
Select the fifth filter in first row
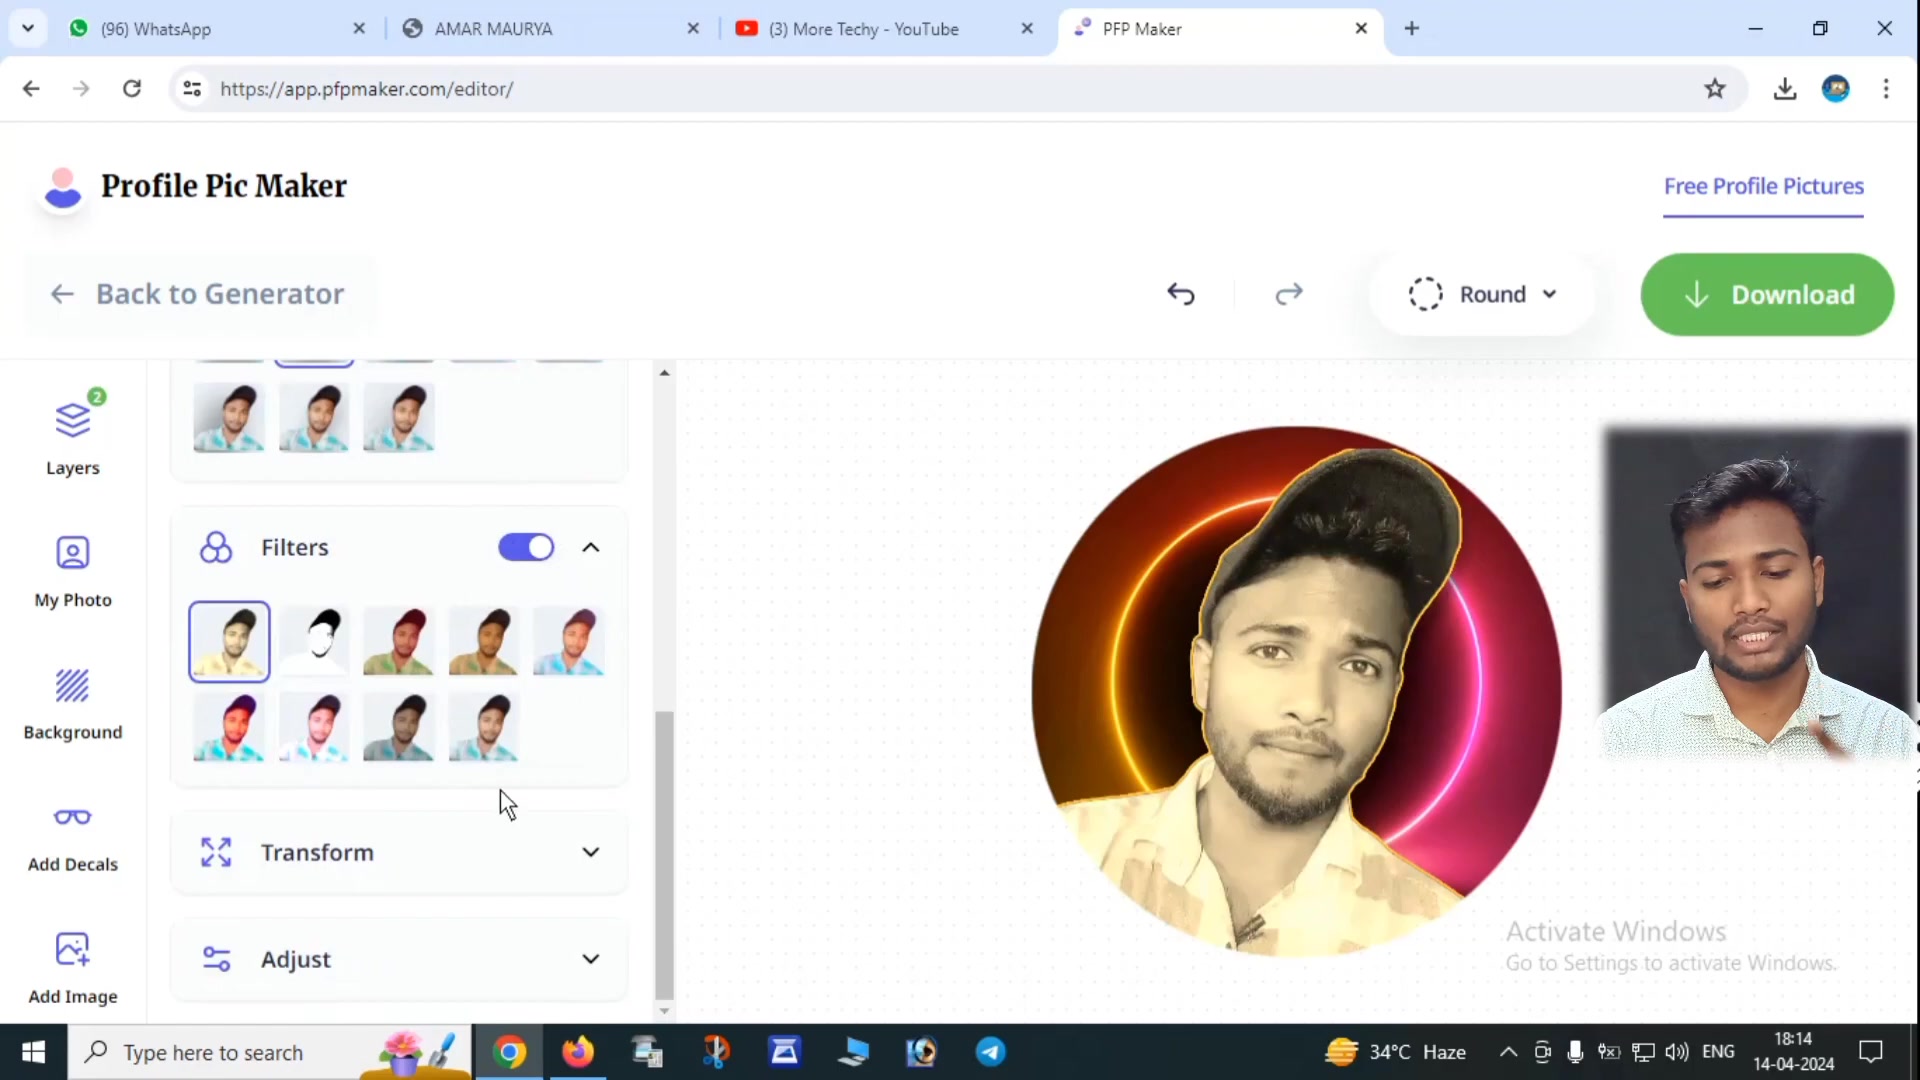pos(569,641)
